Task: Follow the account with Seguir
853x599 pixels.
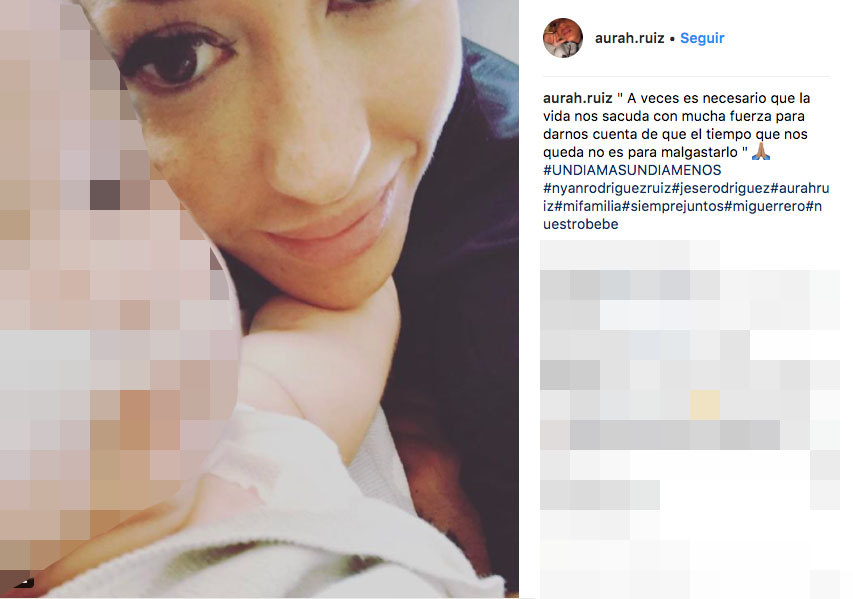Action: pos(702,38)
